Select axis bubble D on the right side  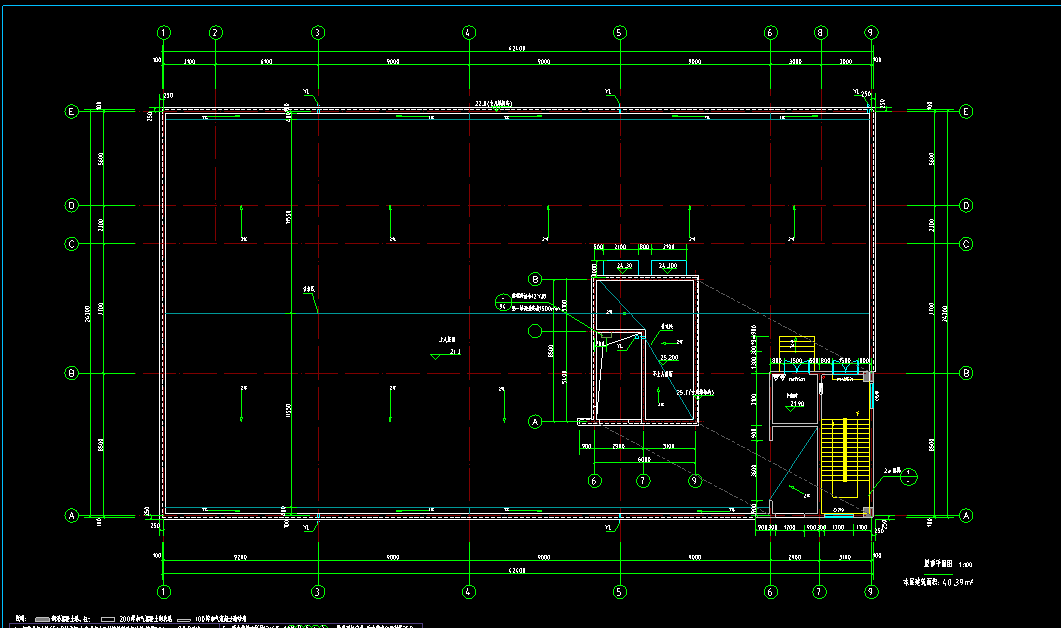[966, 206]
